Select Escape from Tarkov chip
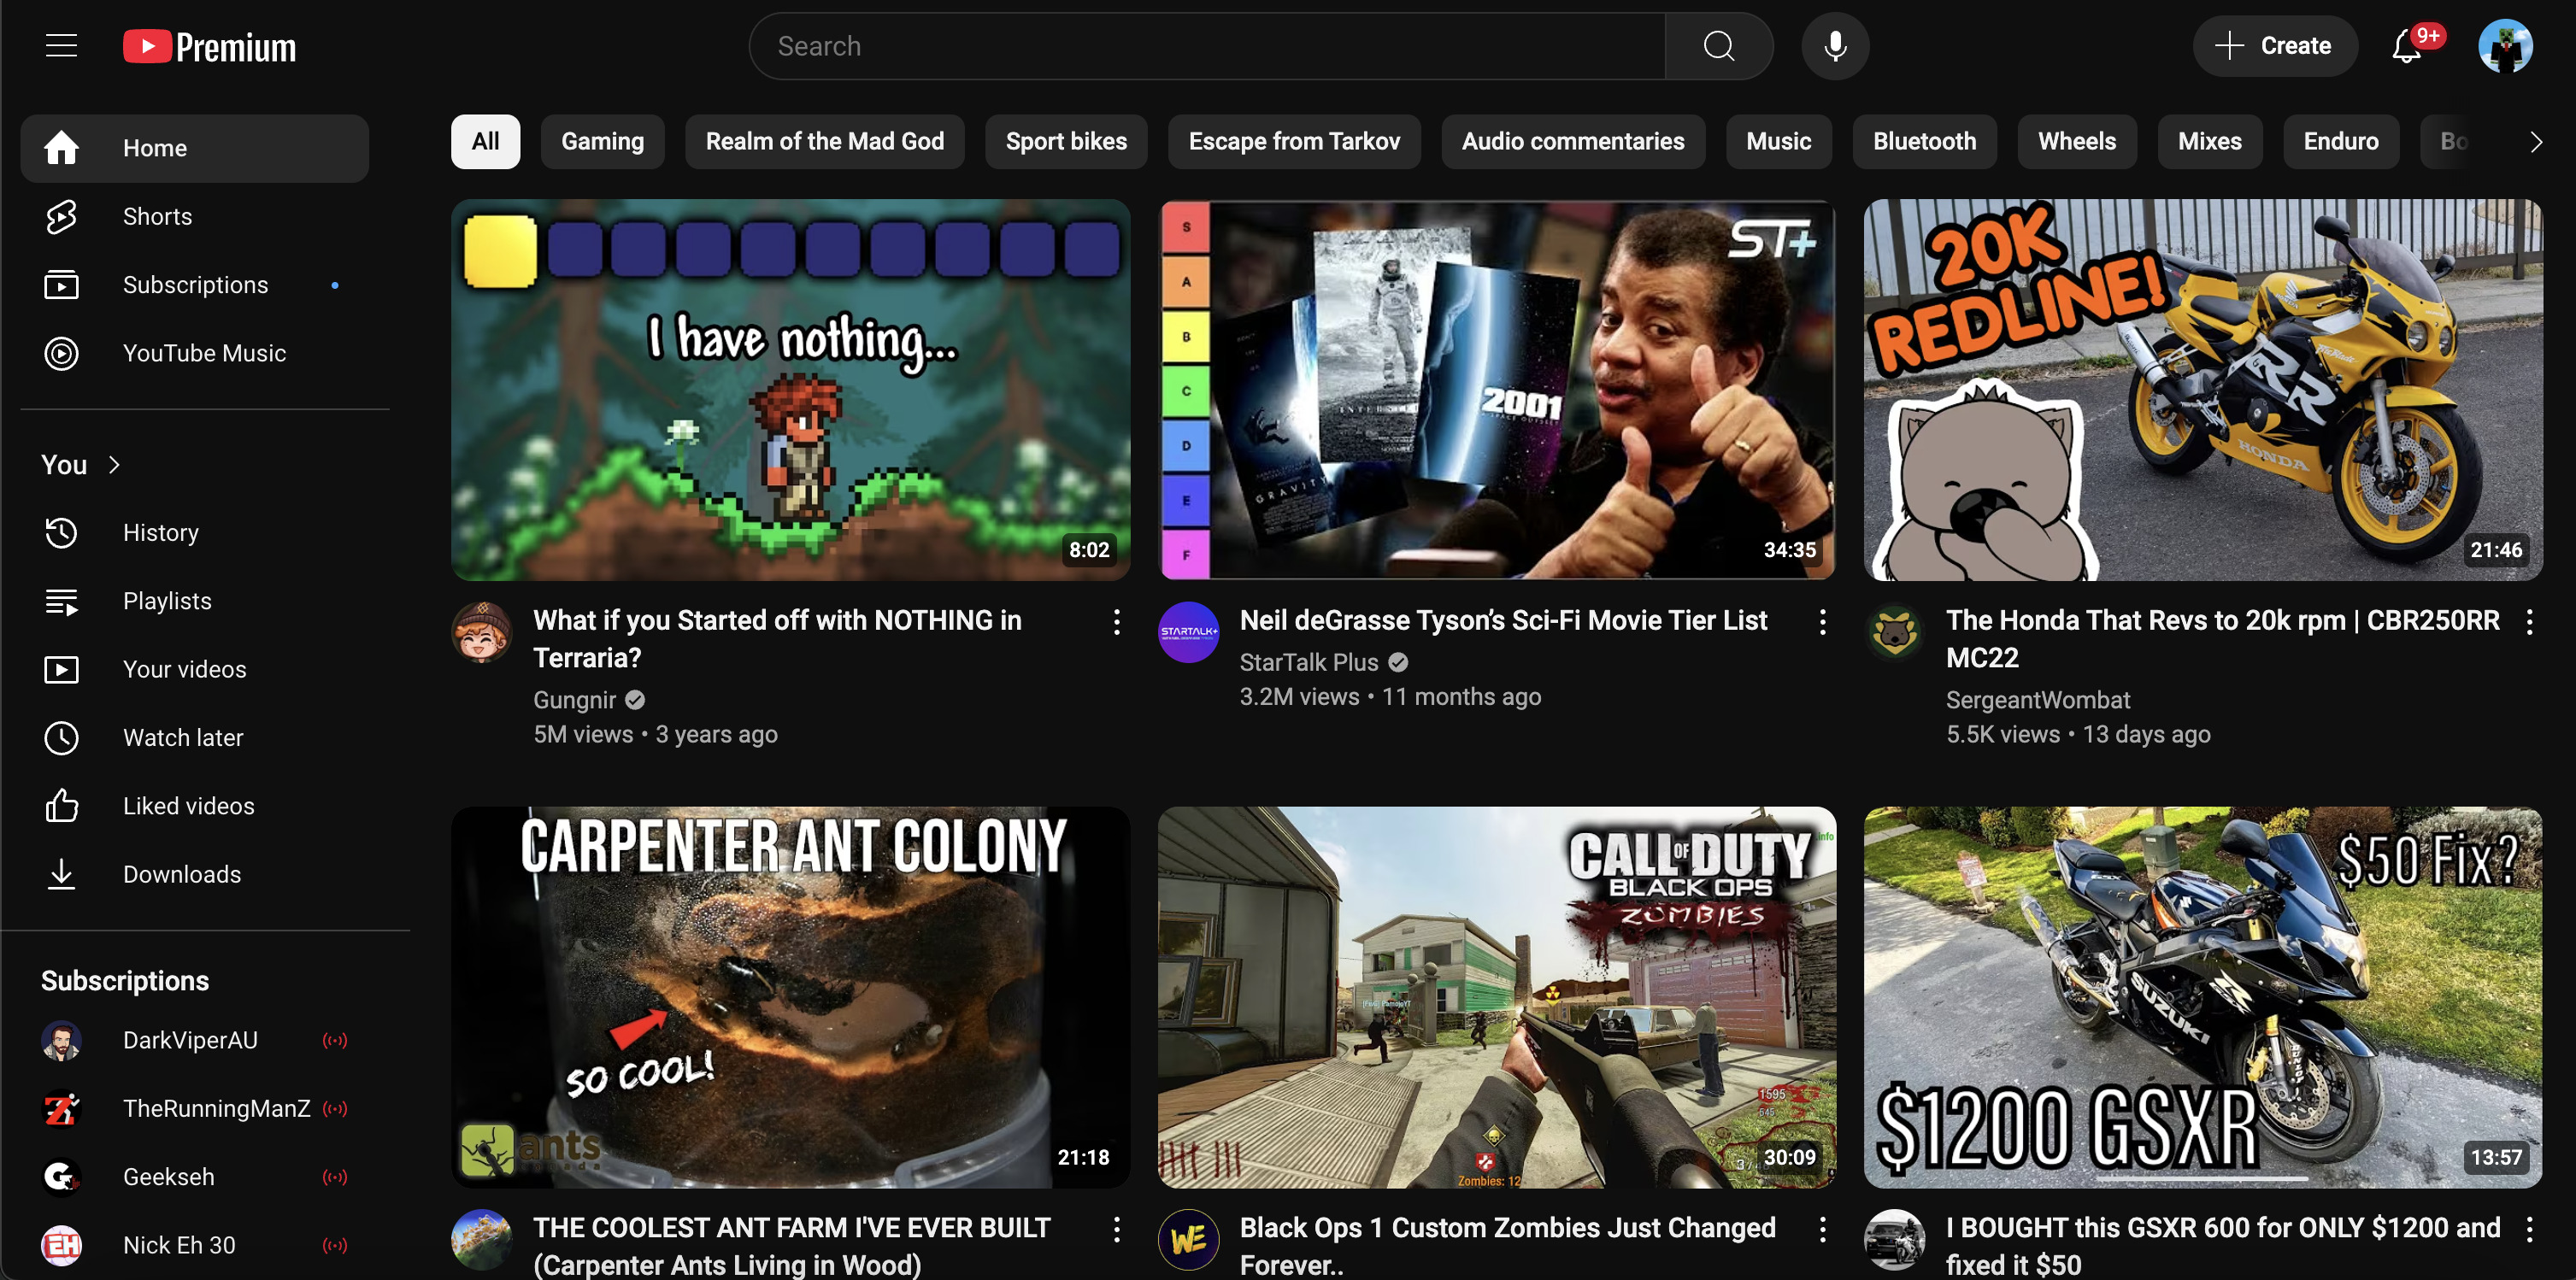The width and height of the screenshot is (2576, 1280). (1293, 142)
